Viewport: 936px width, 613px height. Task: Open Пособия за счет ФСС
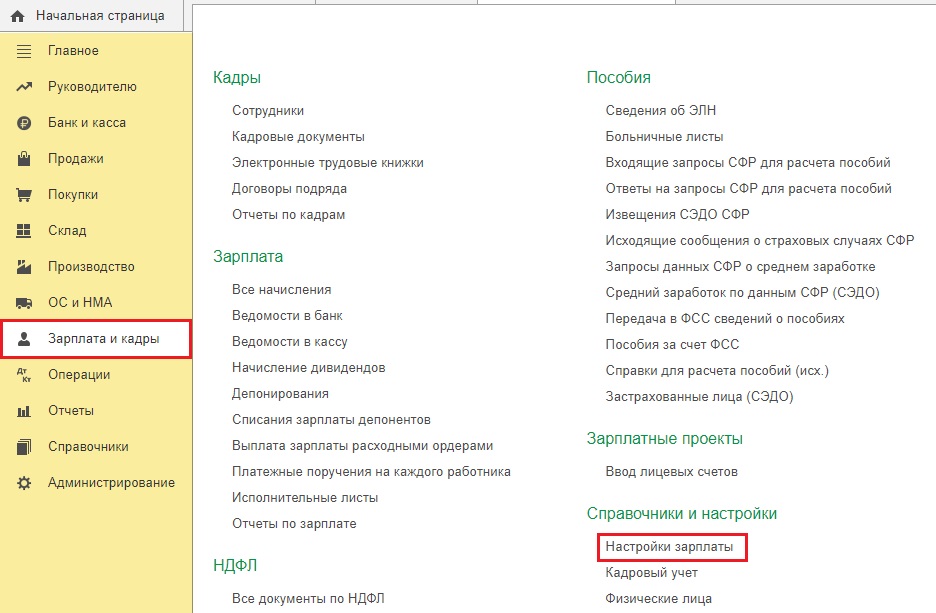coord(672,344)
